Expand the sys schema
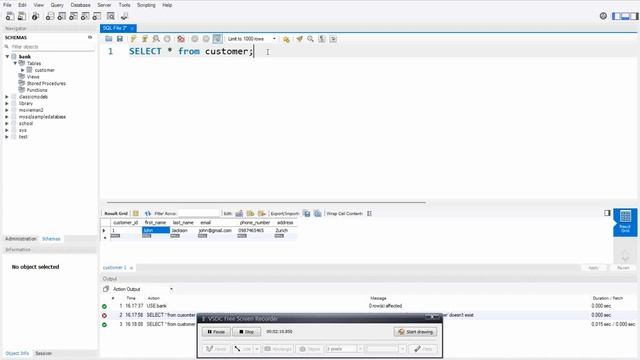The width and height of the screenshot is (640, 360). click(x=7, y=130)
